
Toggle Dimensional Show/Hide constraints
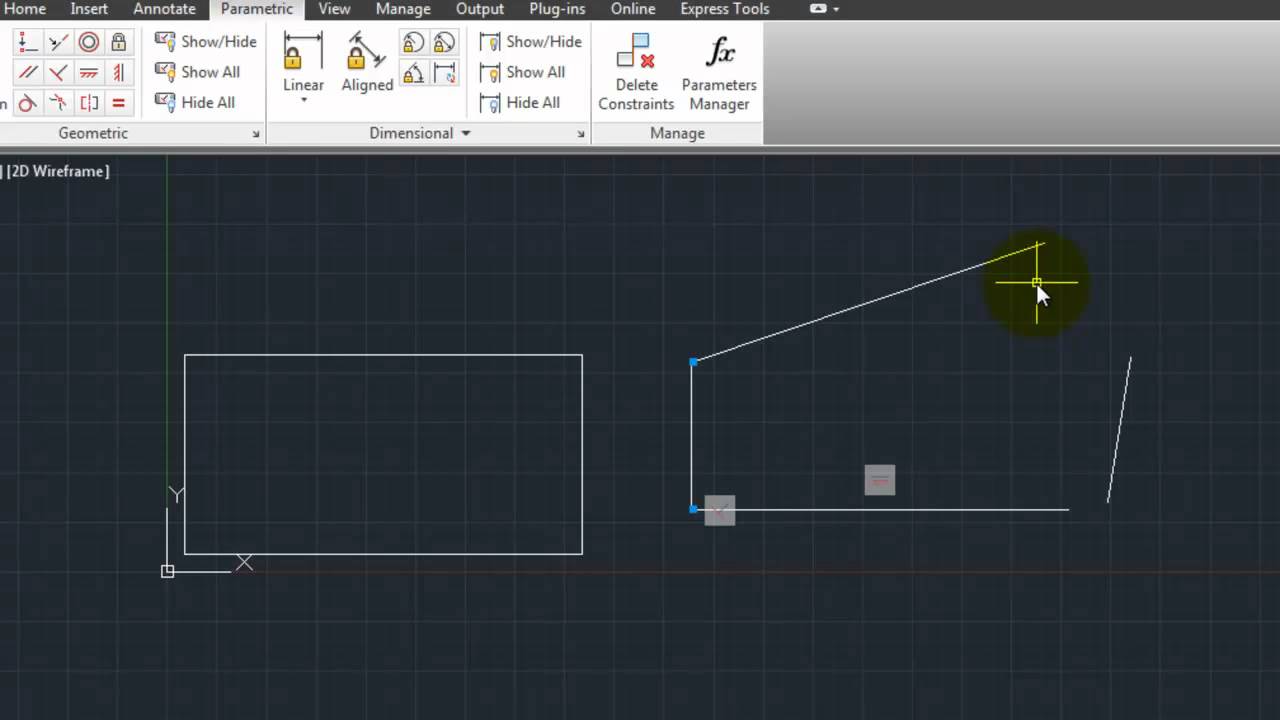(x=531, y=42)
